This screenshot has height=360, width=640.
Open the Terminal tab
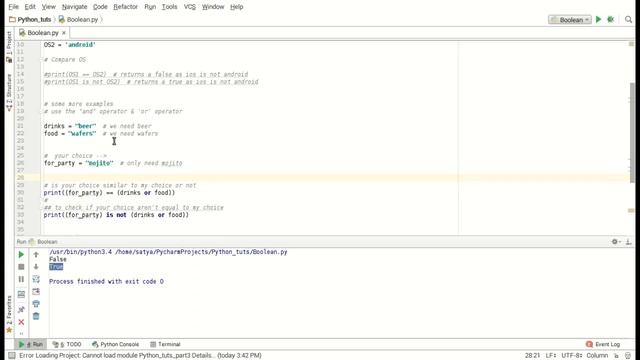coord(165,344)
